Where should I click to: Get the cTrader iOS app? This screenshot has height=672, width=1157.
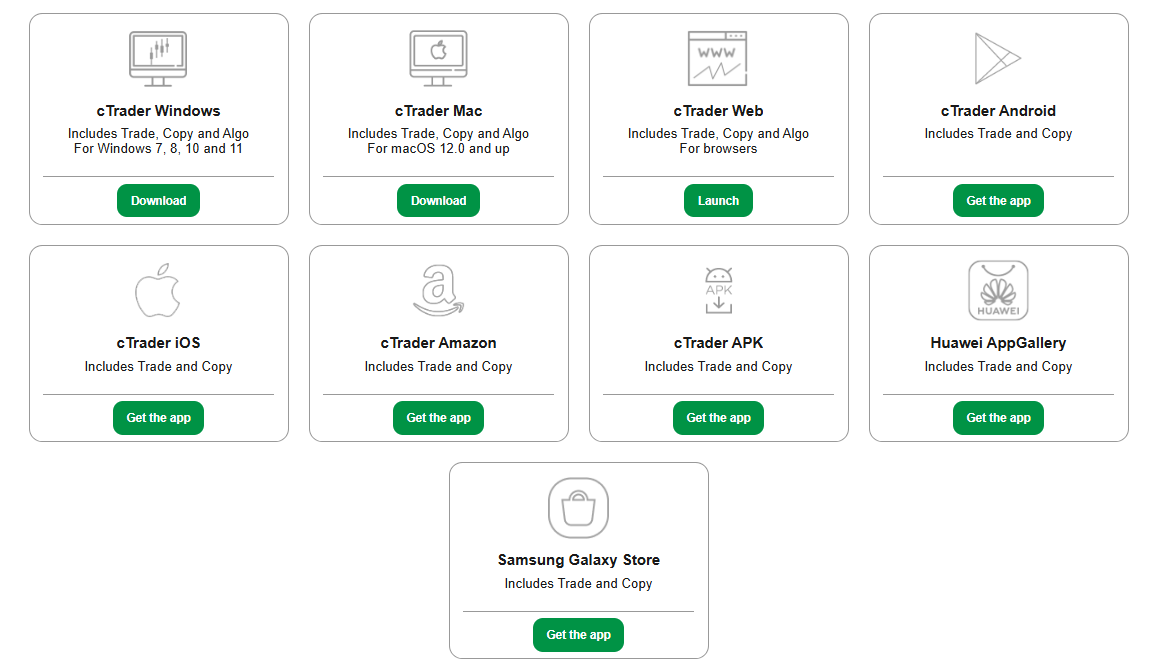click(158, 417)
